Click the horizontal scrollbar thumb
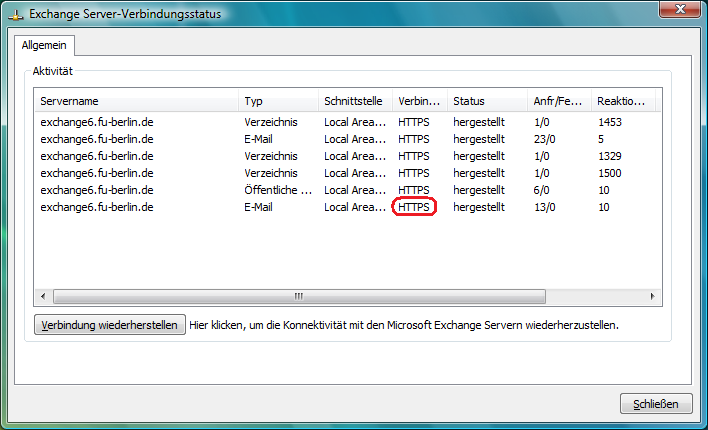 (x=298, y=297)
